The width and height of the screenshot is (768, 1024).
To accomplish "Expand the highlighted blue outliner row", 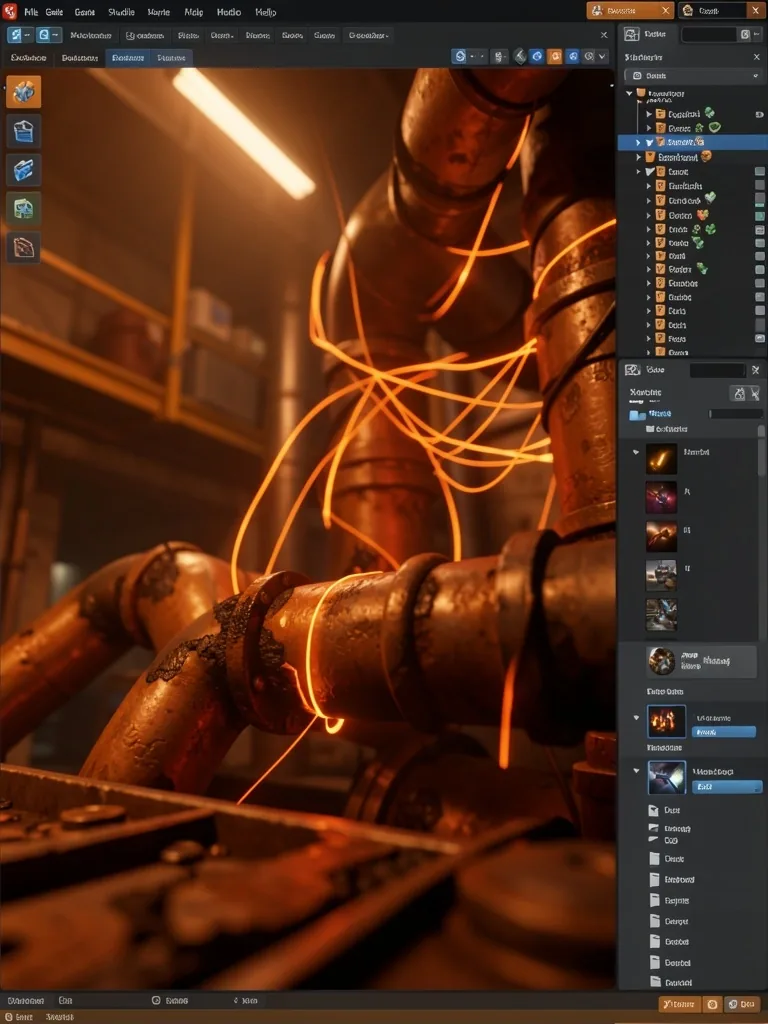I will (639, 142).
